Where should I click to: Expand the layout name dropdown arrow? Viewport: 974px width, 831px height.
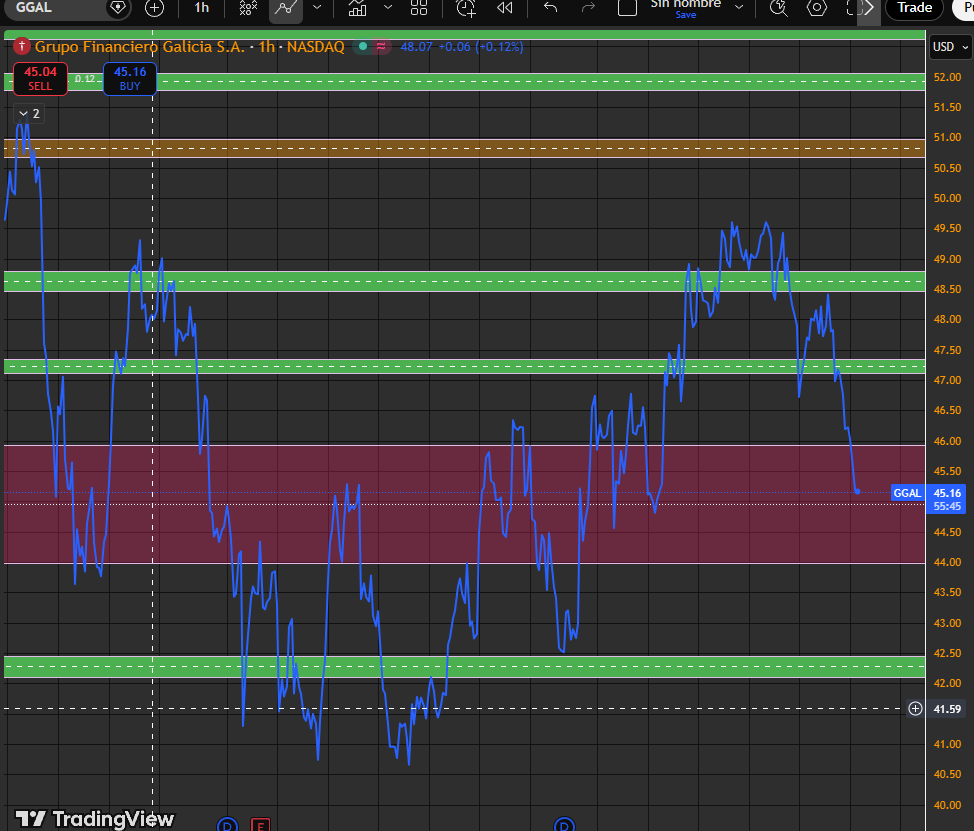pos(739,8)
